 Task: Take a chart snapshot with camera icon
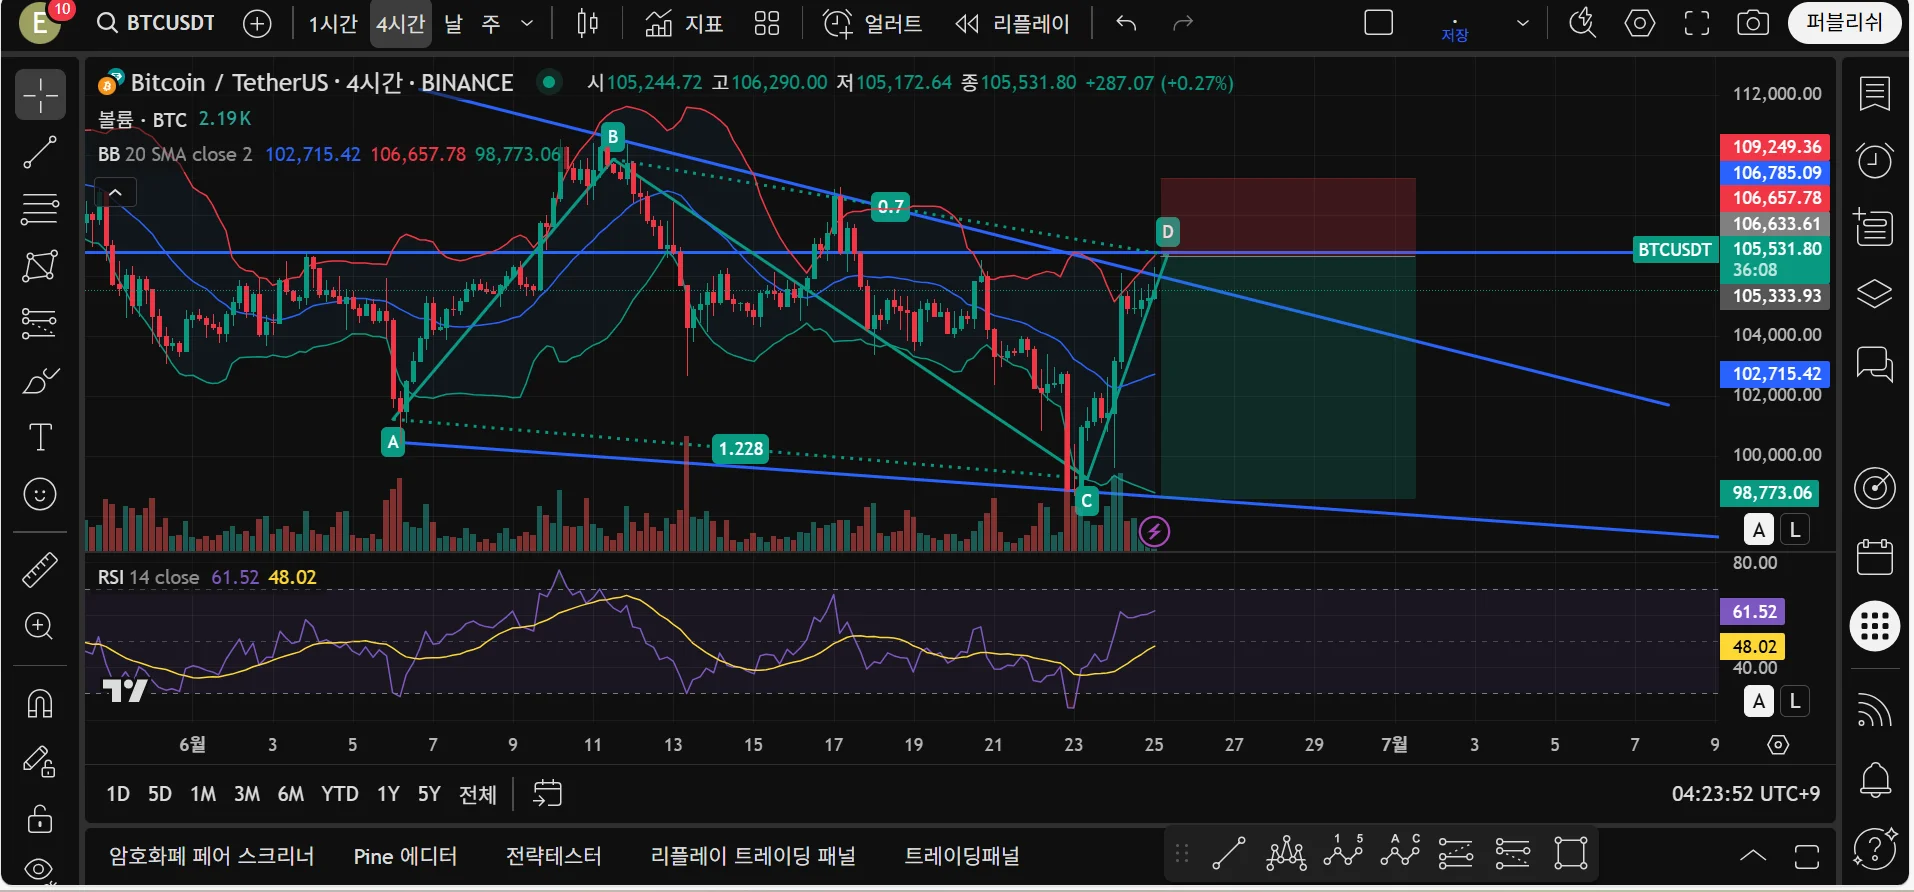click(x=1753, y=23)
